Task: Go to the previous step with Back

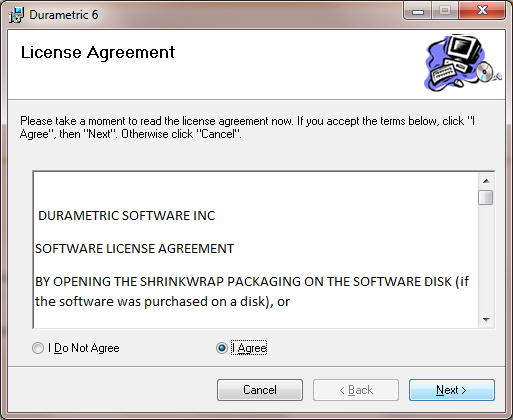Action: pyautogui.click(x=356, y=390)
